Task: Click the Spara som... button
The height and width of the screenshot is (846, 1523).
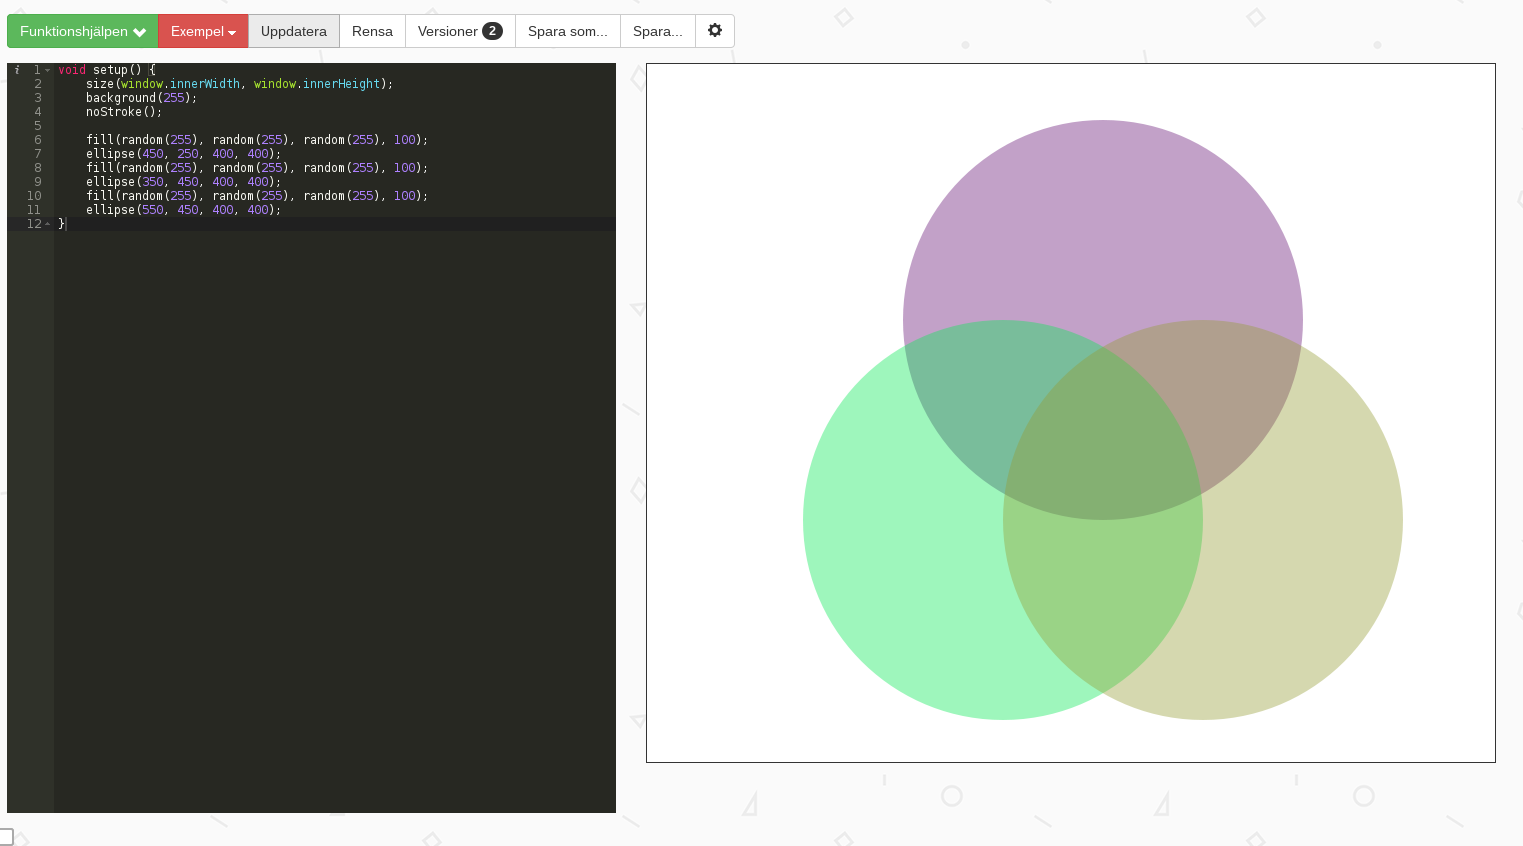Action: [568, 31]
